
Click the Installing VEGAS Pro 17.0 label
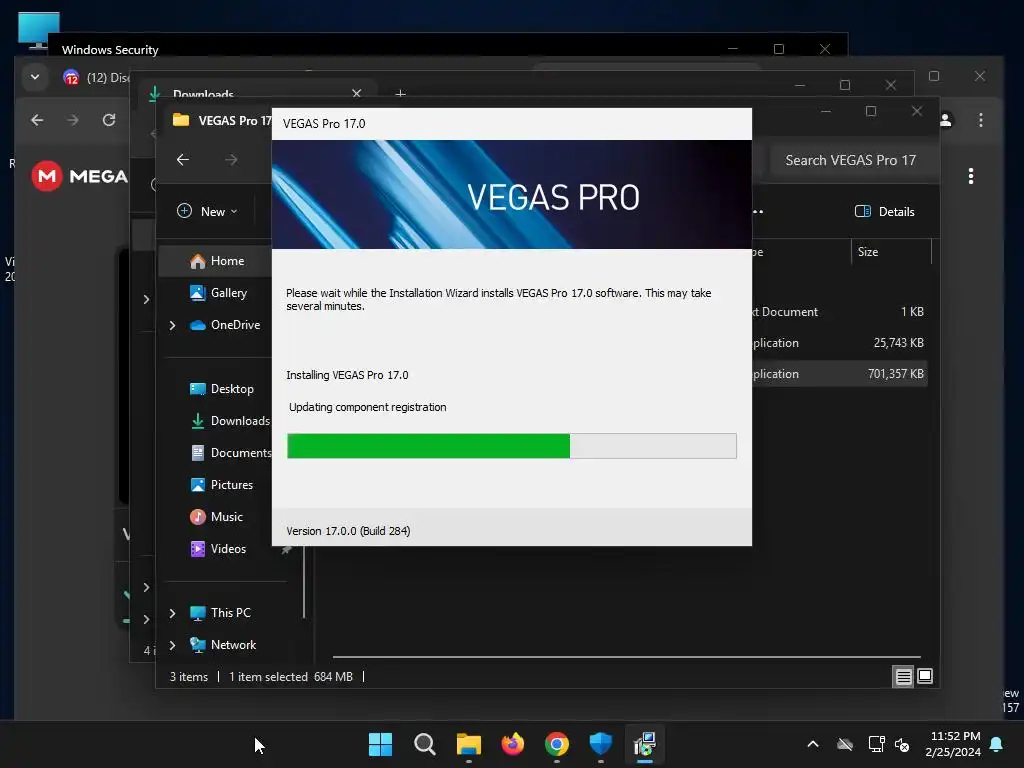[x=347, y=375]
